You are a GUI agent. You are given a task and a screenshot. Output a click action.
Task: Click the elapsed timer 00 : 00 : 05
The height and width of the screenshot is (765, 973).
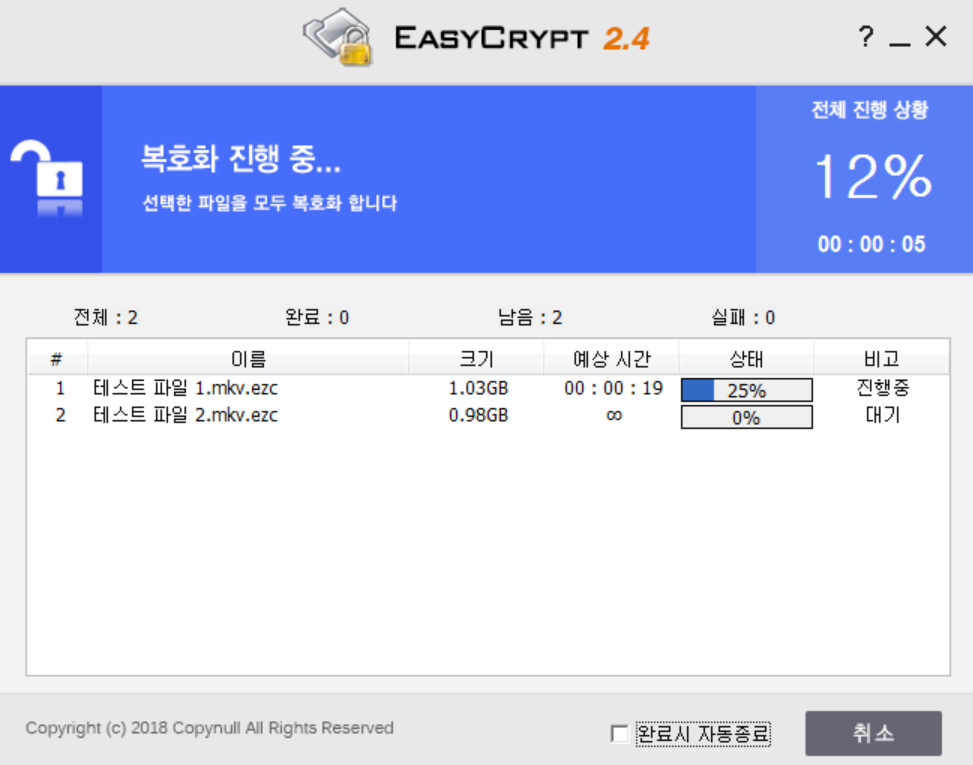tap(871, 244)
